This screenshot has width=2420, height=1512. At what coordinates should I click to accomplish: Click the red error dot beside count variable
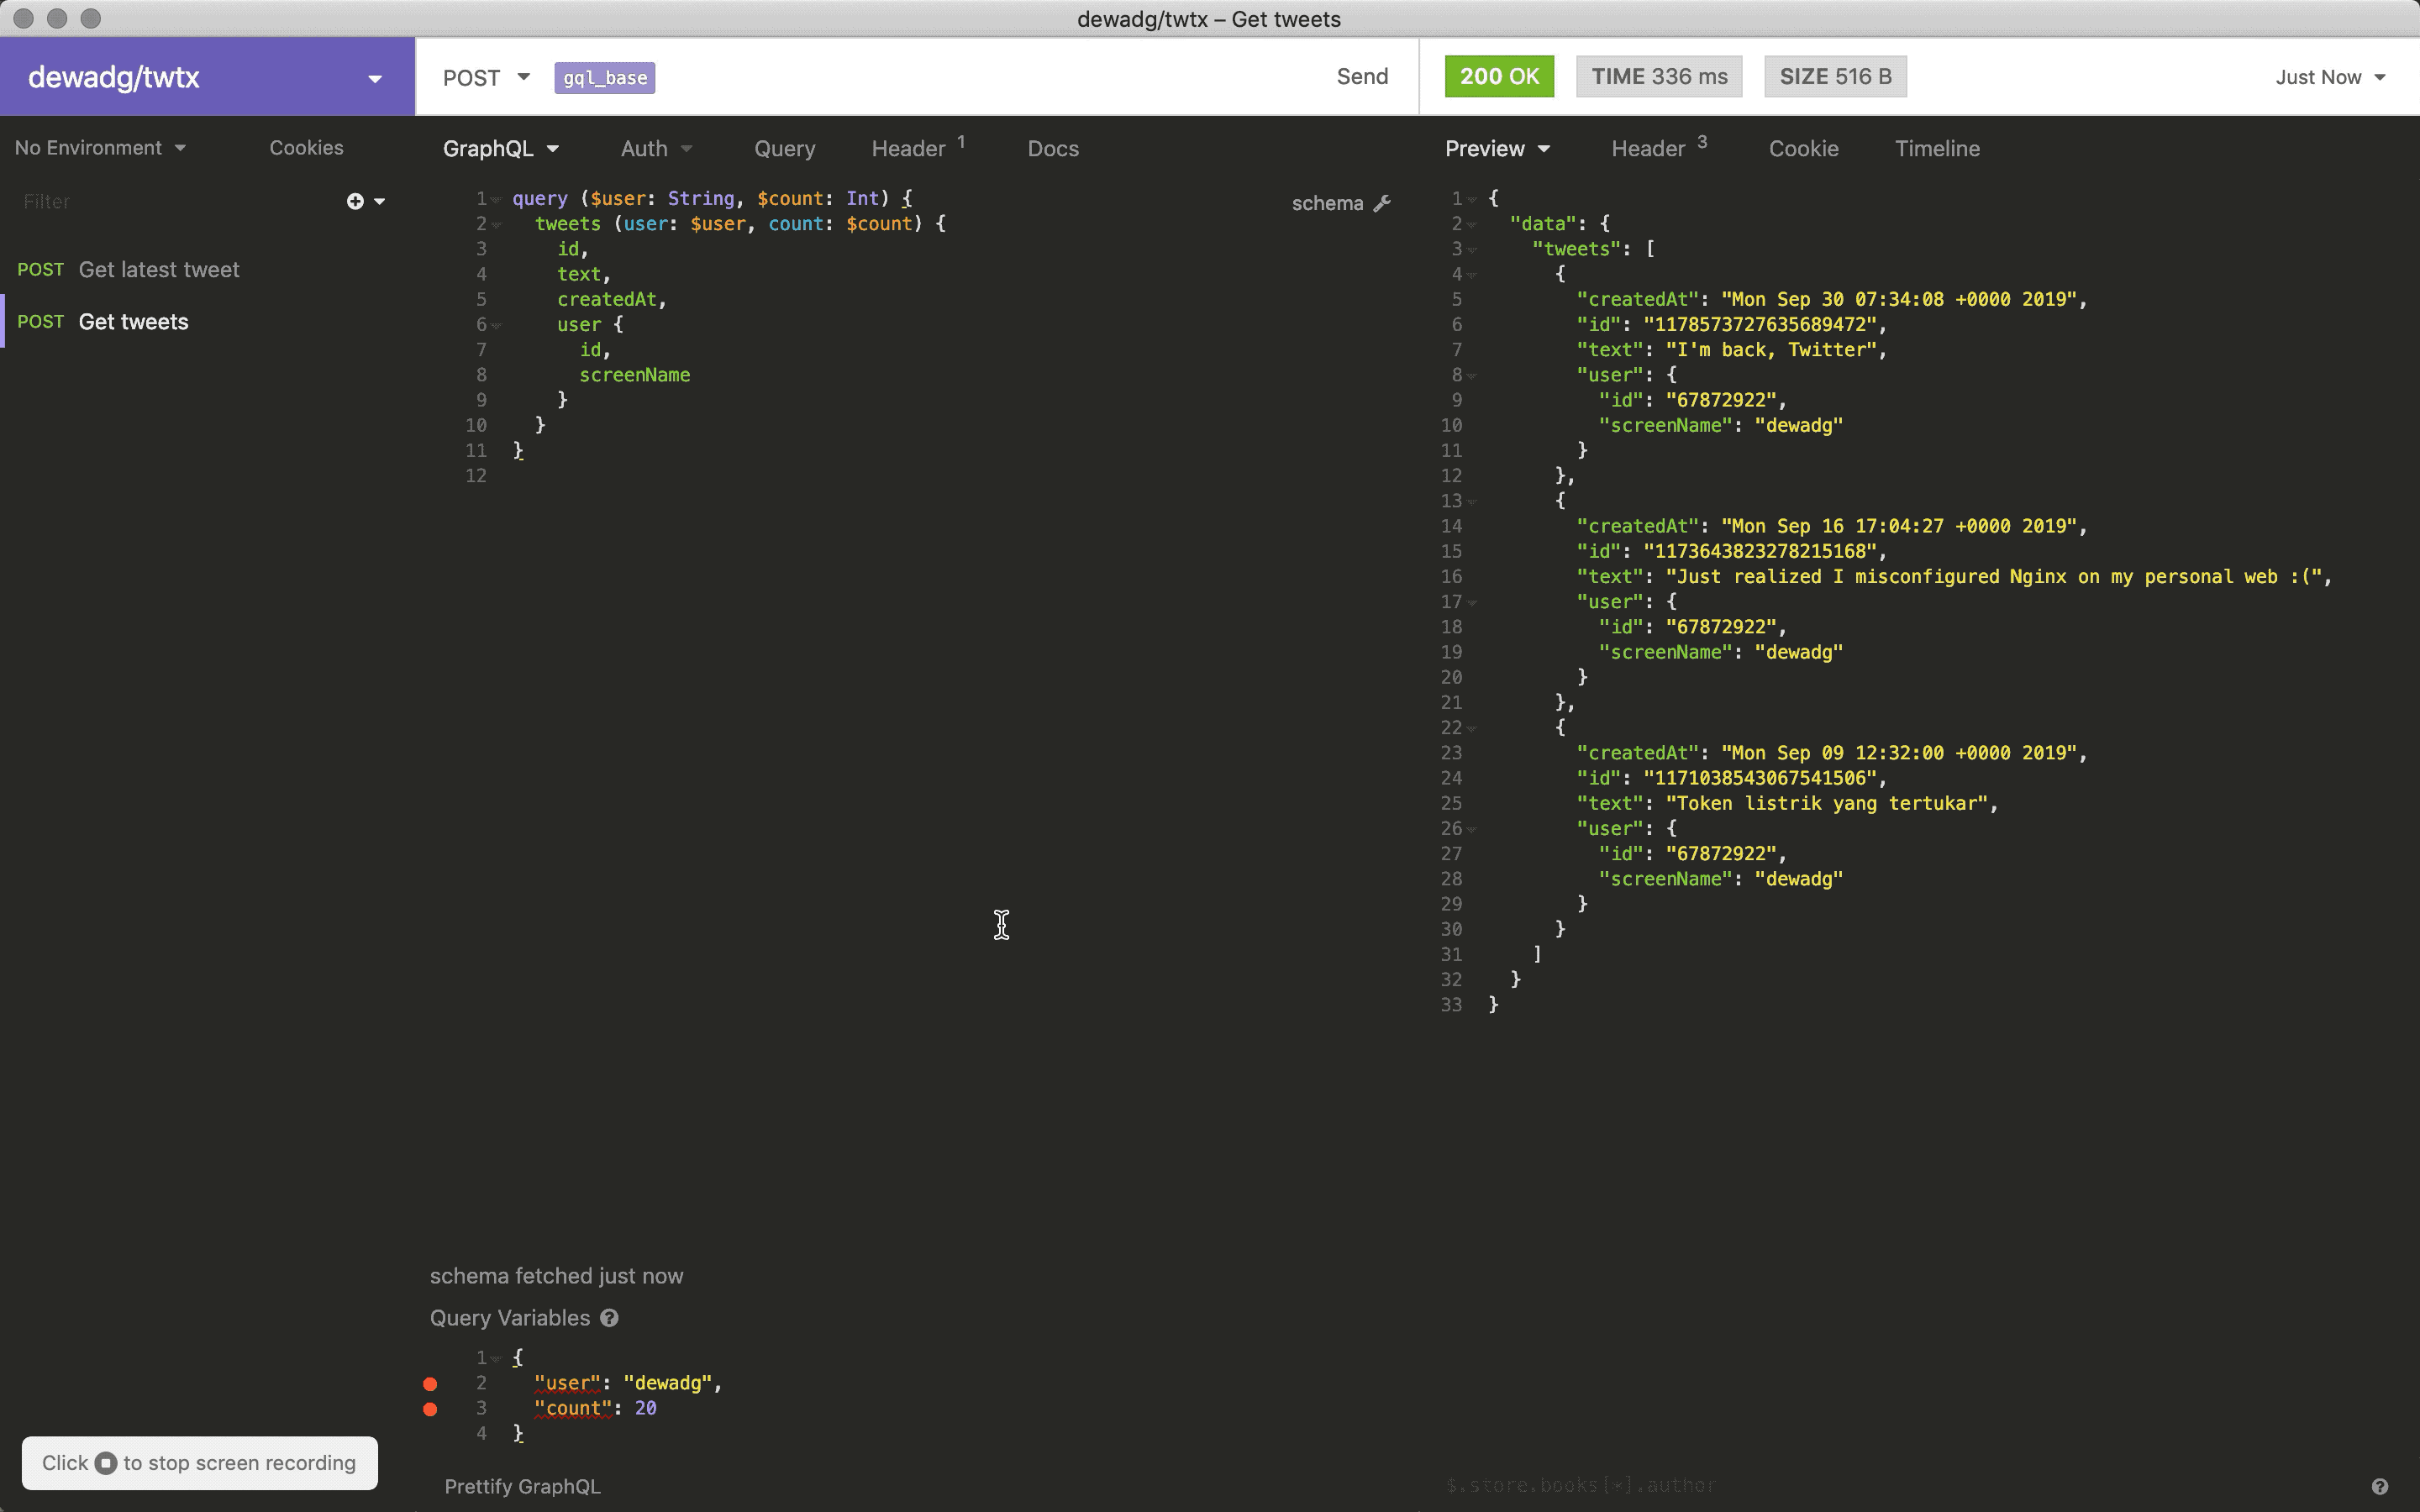[431, 1408]
